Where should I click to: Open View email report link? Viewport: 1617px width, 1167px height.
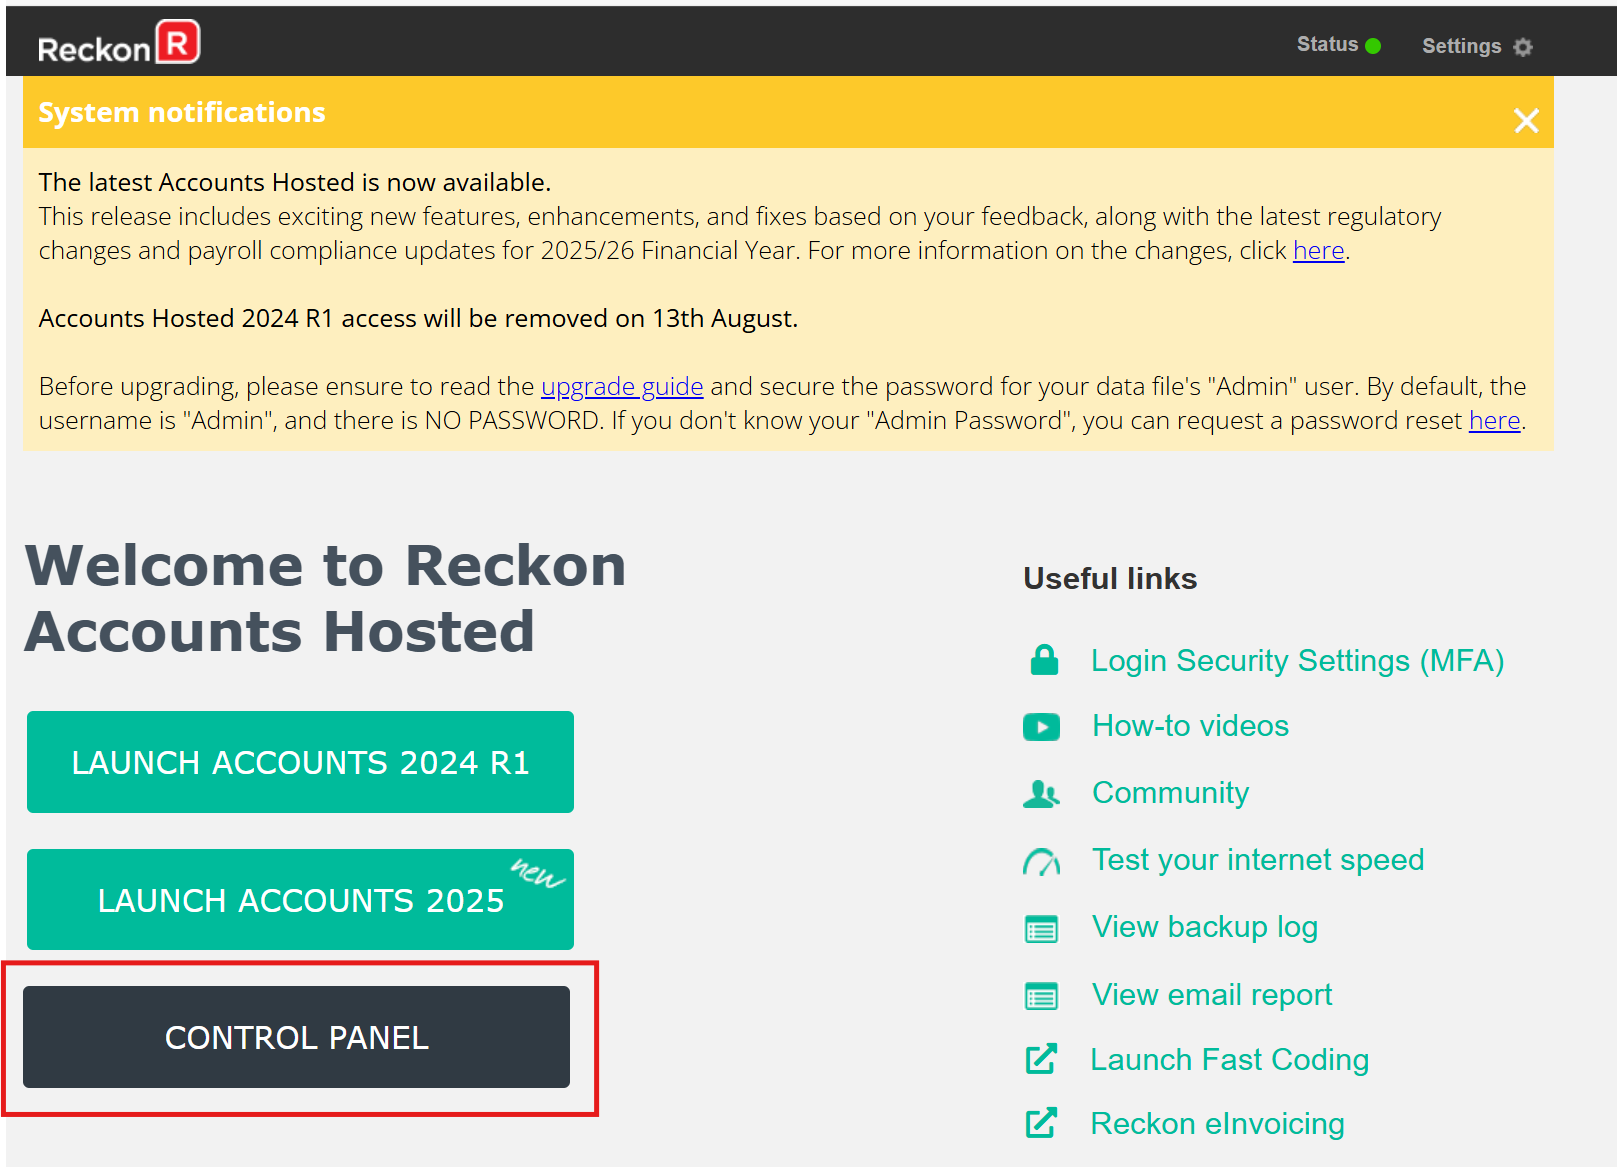pyautogui.click(x=1212, y=995)
